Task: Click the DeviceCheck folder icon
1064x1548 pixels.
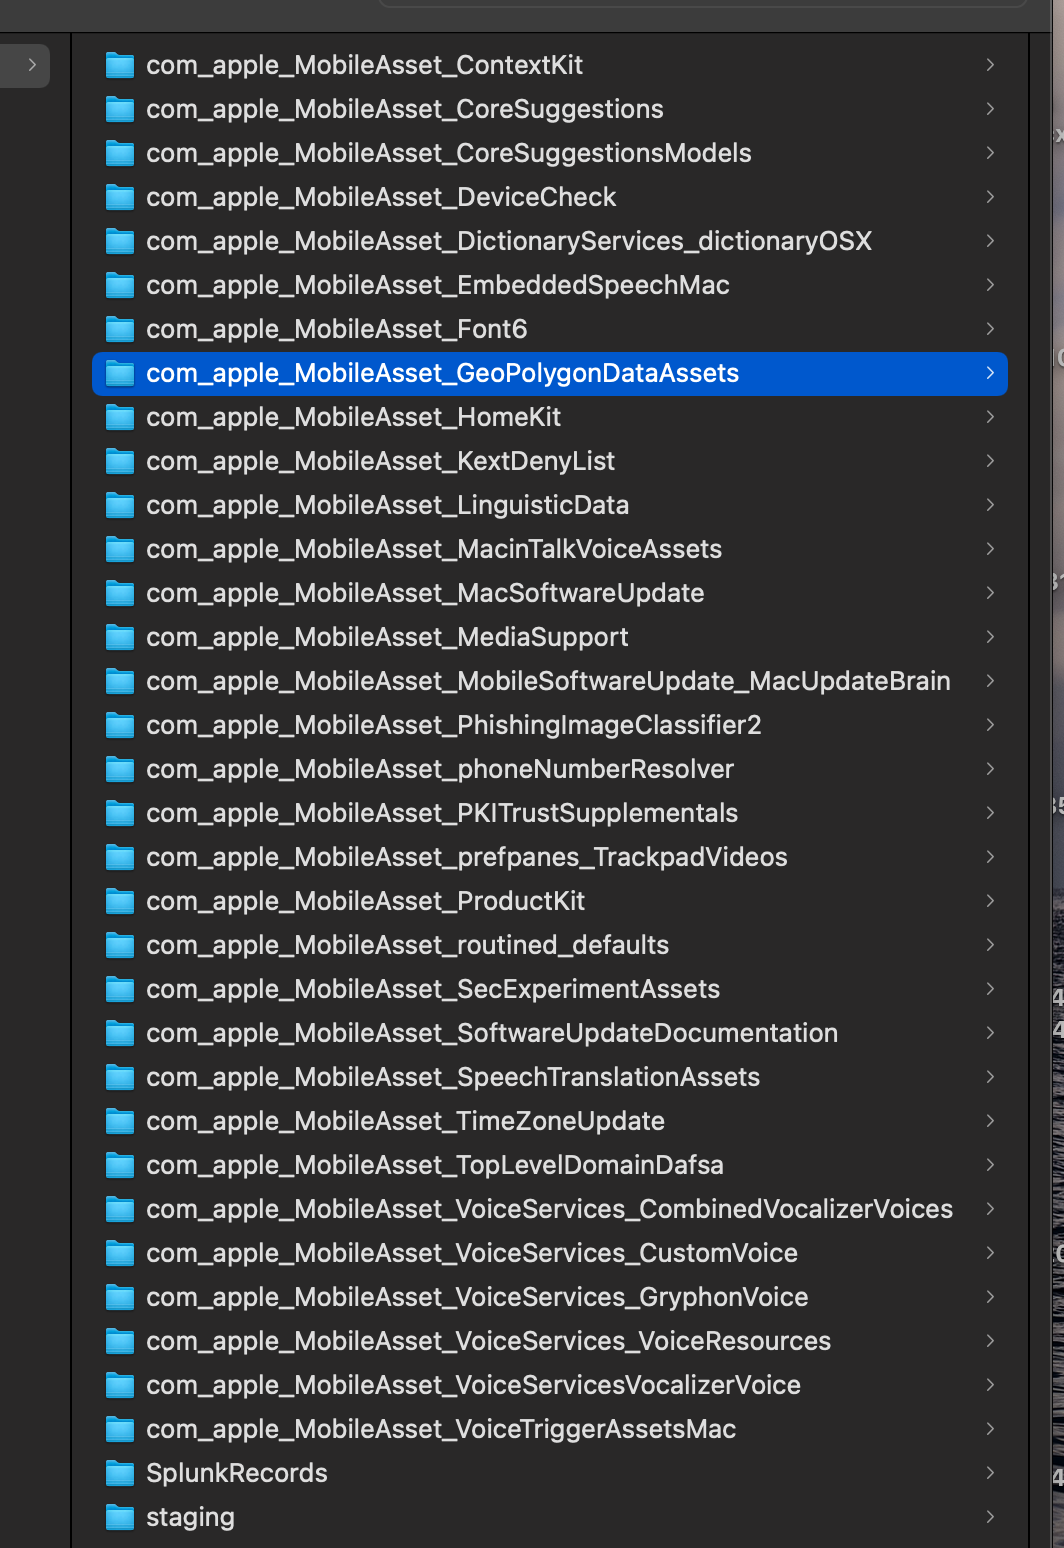Action: pos(120,197)
